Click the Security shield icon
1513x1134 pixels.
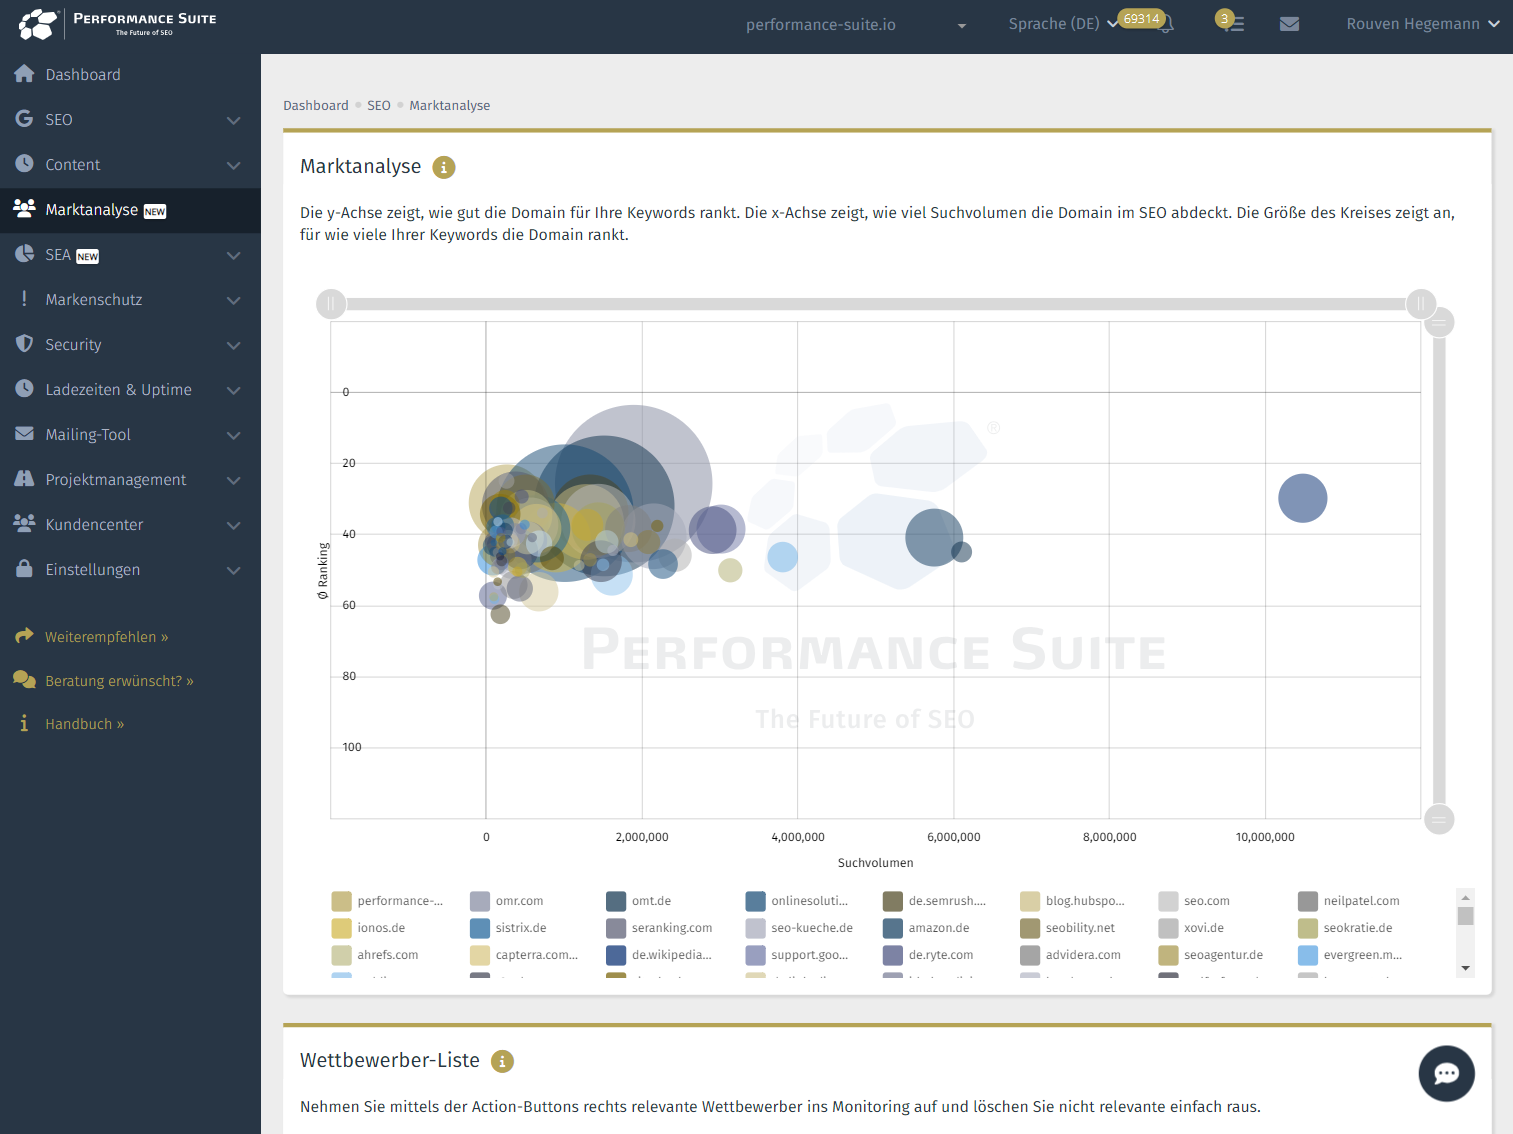pos(24,343)
